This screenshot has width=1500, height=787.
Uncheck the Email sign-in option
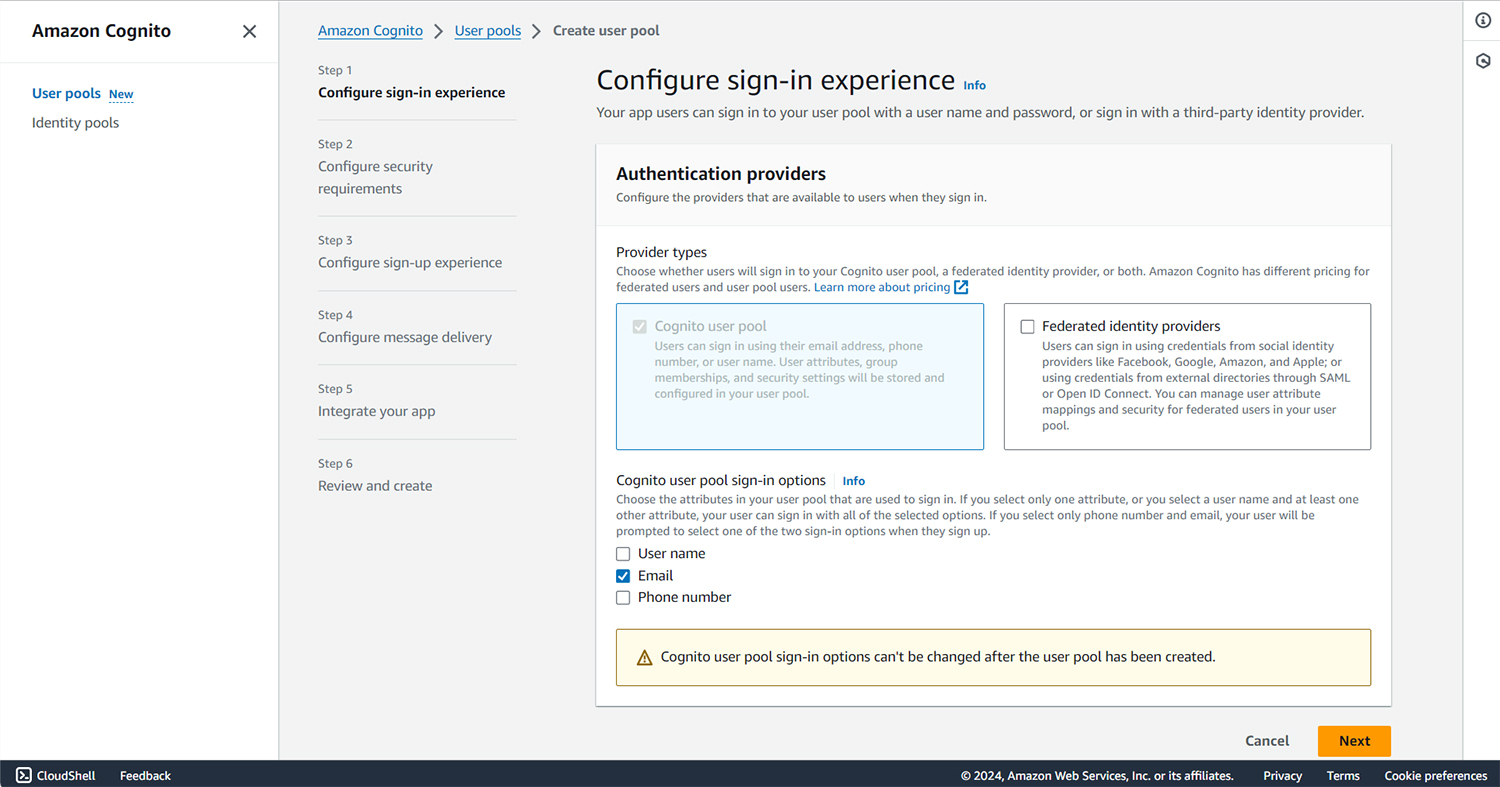[x=623, y=576]
